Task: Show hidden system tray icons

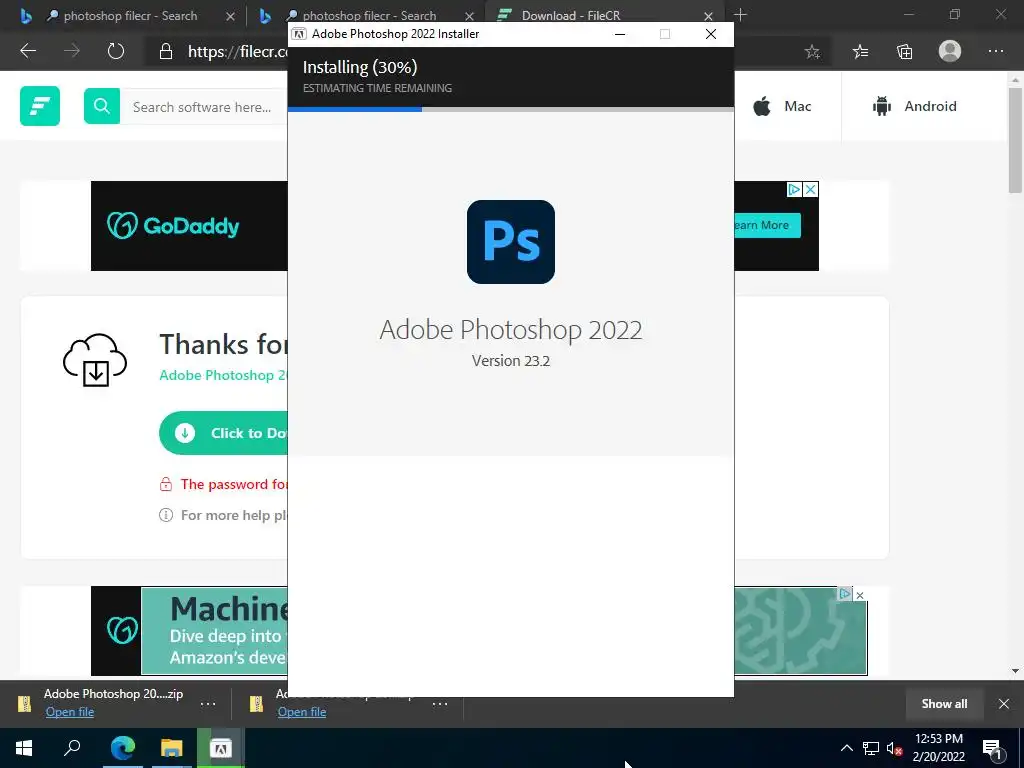Action: (x=846, y=748)
